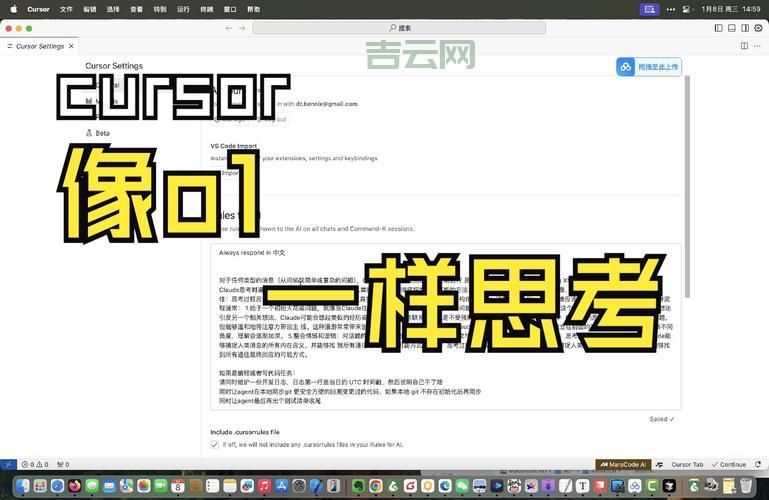769x500 pixels.
Task: Open the 帮助 menu
Action: click(x=254, y=9)
